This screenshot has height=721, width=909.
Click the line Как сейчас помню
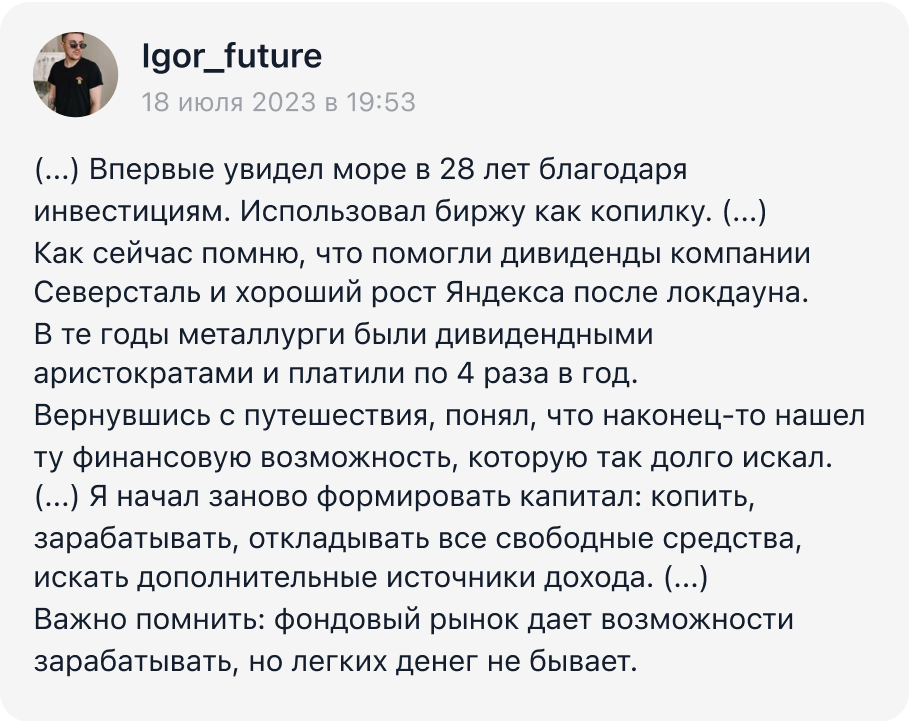point(422,254)
